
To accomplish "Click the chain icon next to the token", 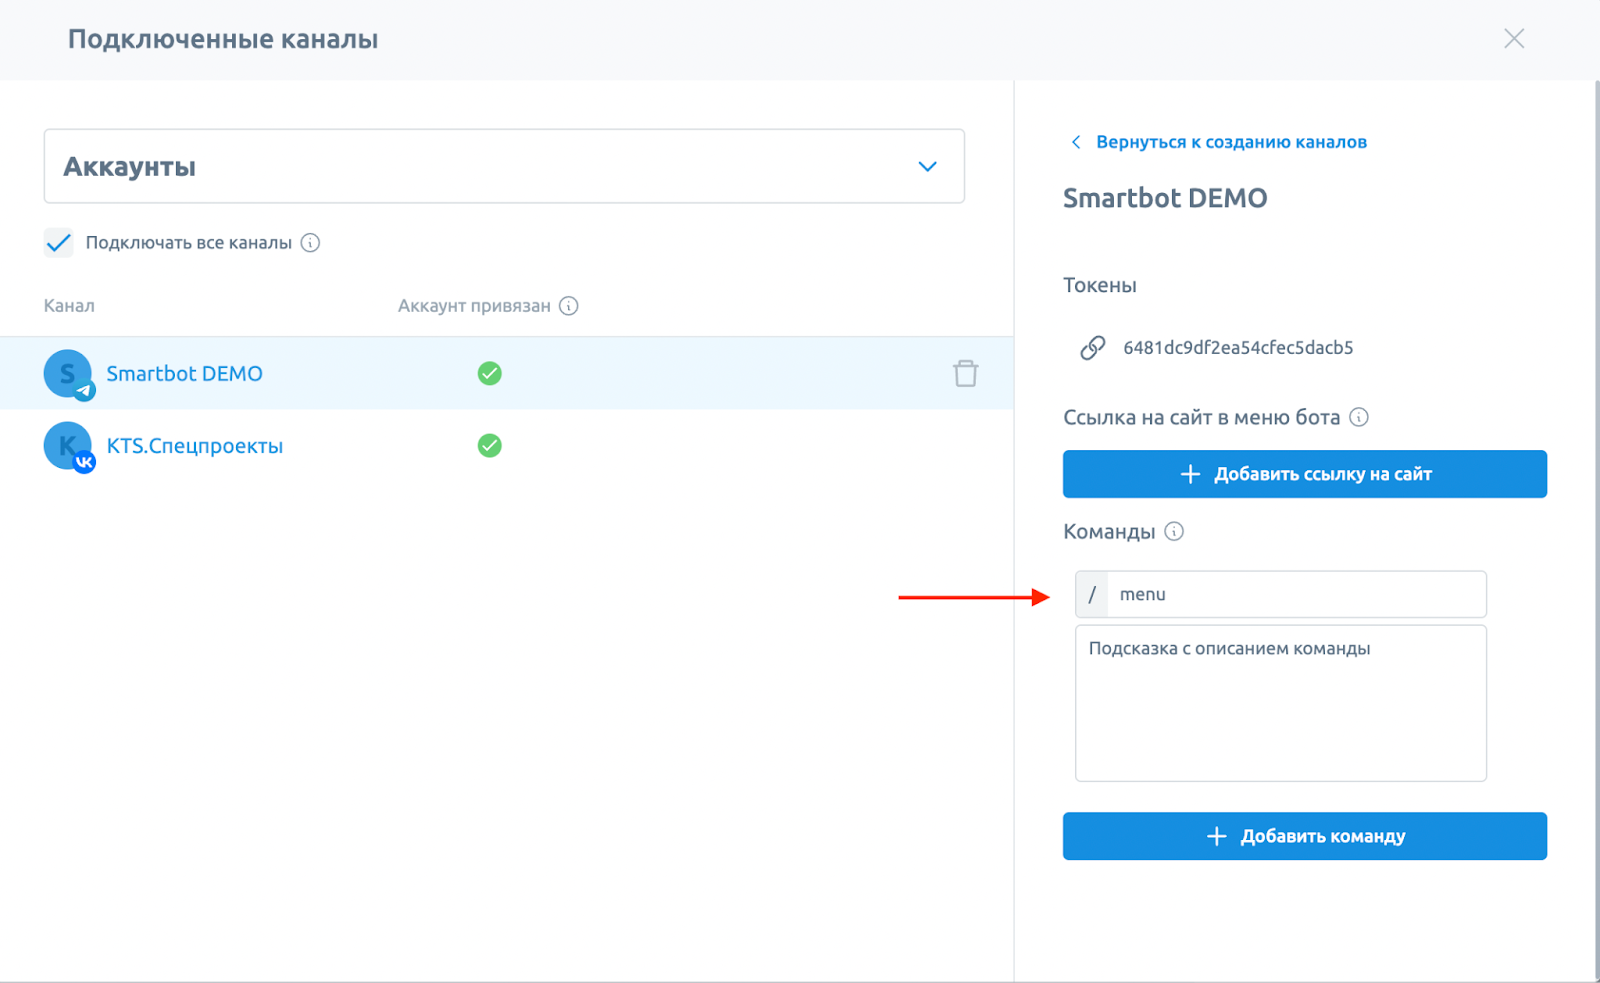I will click(1092, 347).
